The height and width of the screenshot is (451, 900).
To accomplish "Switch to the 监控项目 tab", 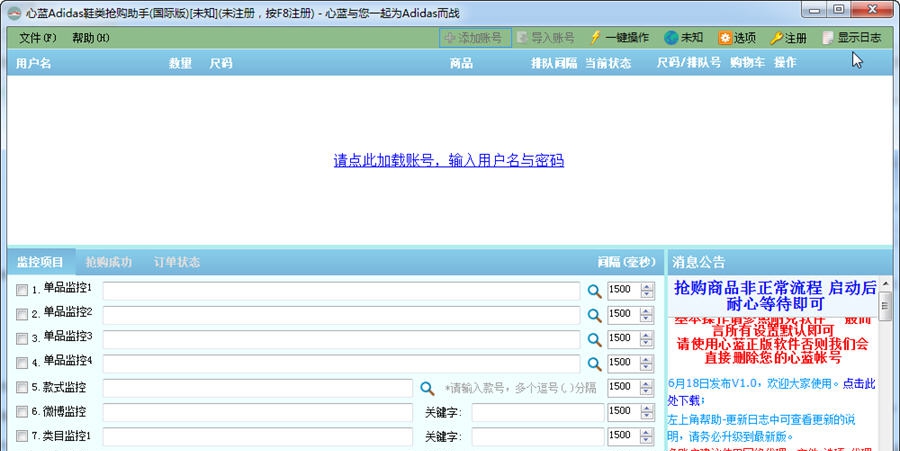I will coord(40,262).
